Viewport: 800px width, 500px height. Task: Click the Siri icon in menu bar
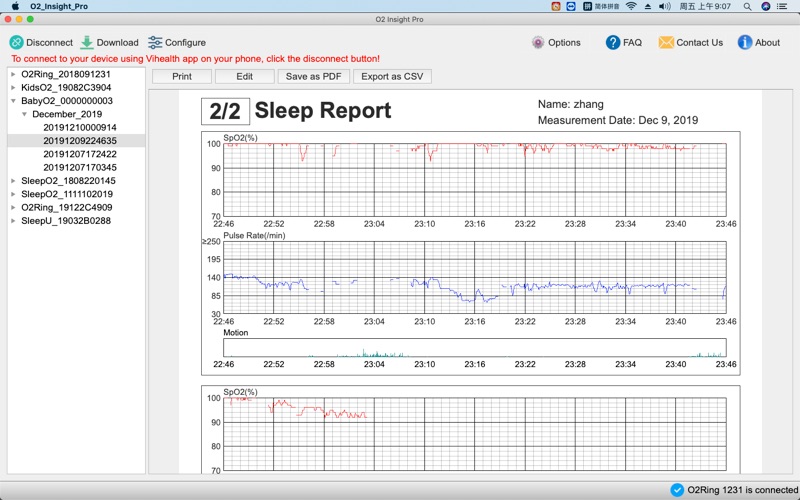765,6
